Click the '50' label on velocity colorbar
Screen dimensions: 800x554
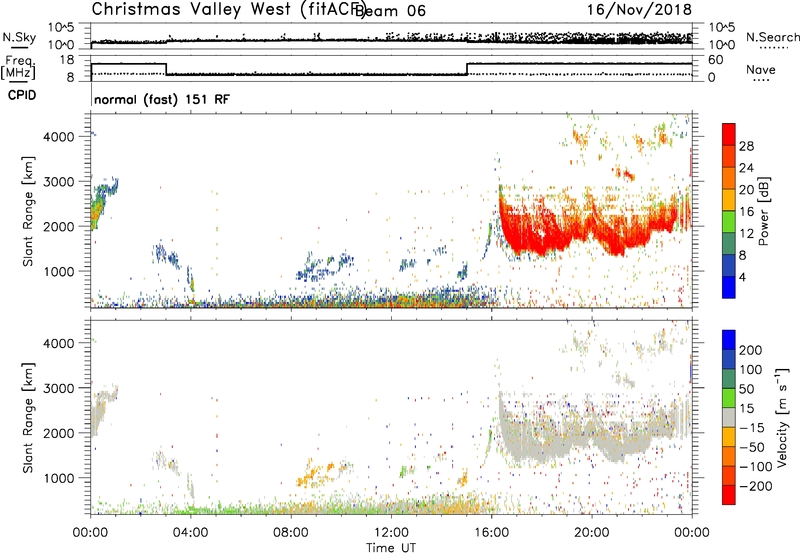[746, 389]
